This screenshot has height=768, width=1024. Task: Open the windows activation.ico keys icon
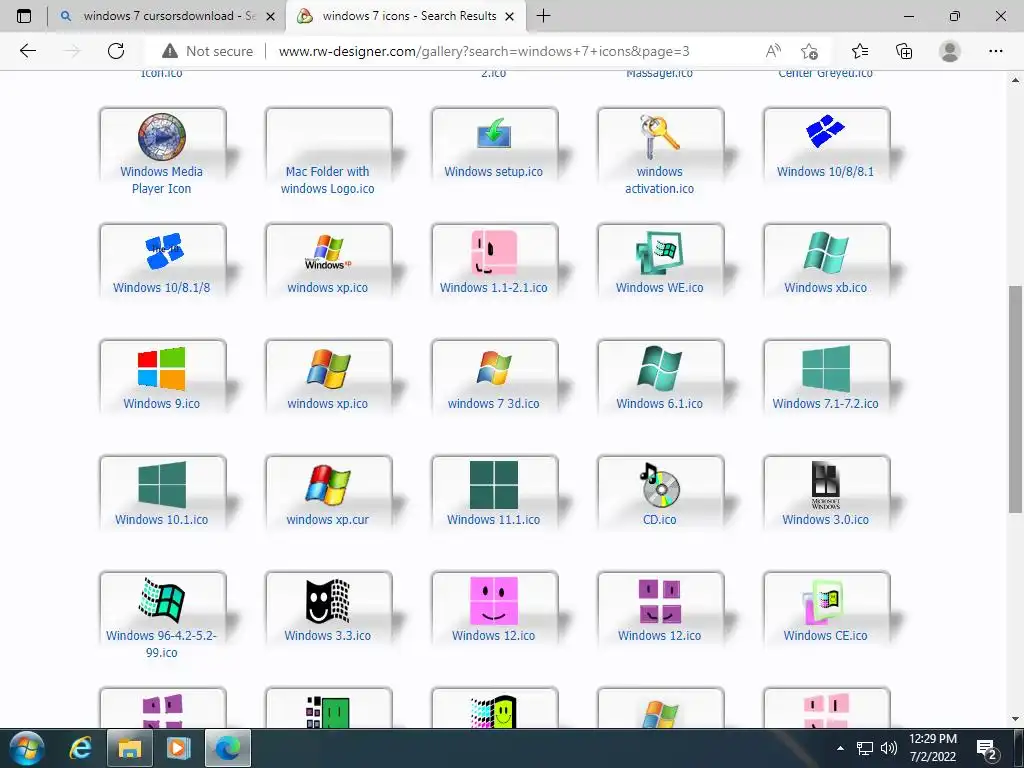coord(660,136)
